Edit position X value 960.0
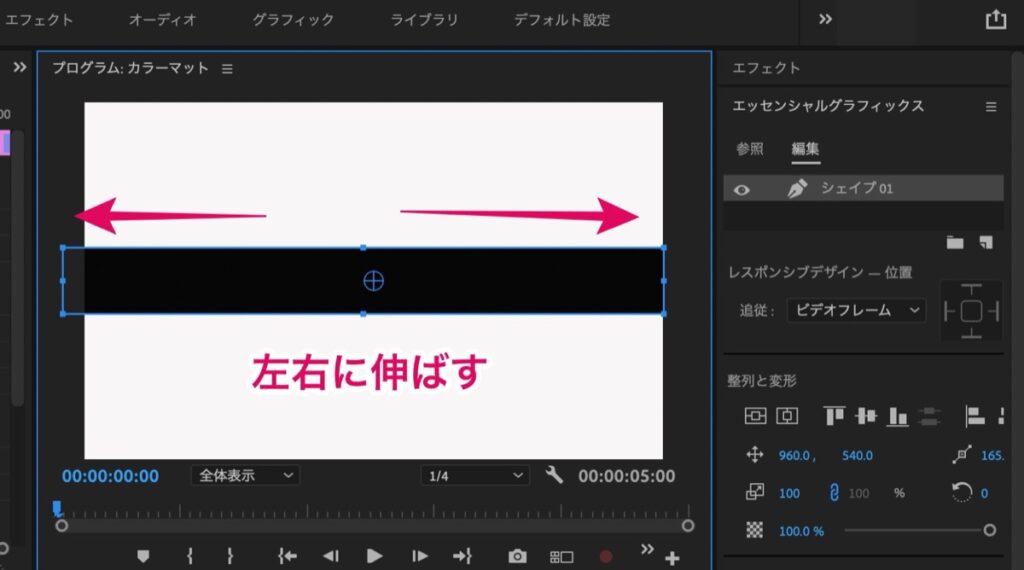The image size is (1024, 570). click(794, 456)
